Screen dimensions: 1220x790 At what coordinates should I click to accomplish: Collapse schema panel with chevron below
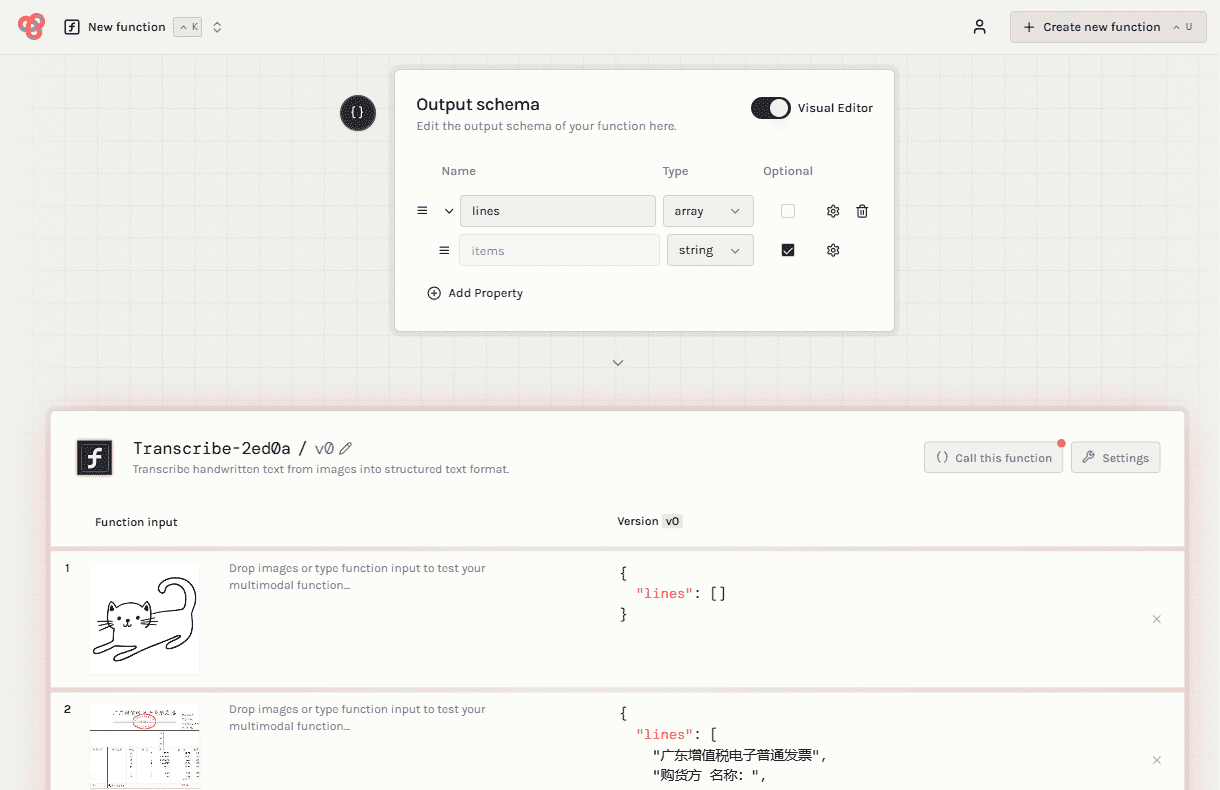pos(618,363)
